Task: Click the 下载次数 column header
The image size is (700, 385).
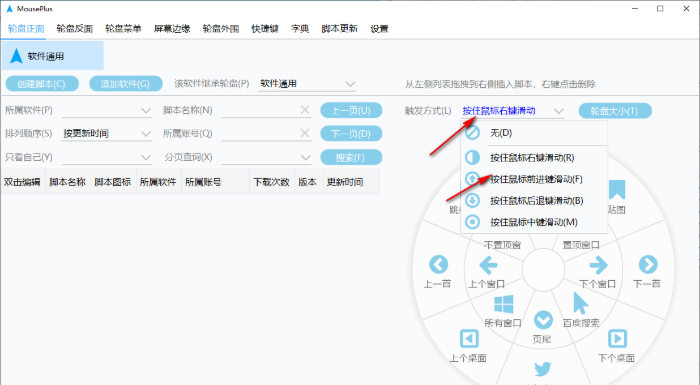Action: (x=272, y=182)
